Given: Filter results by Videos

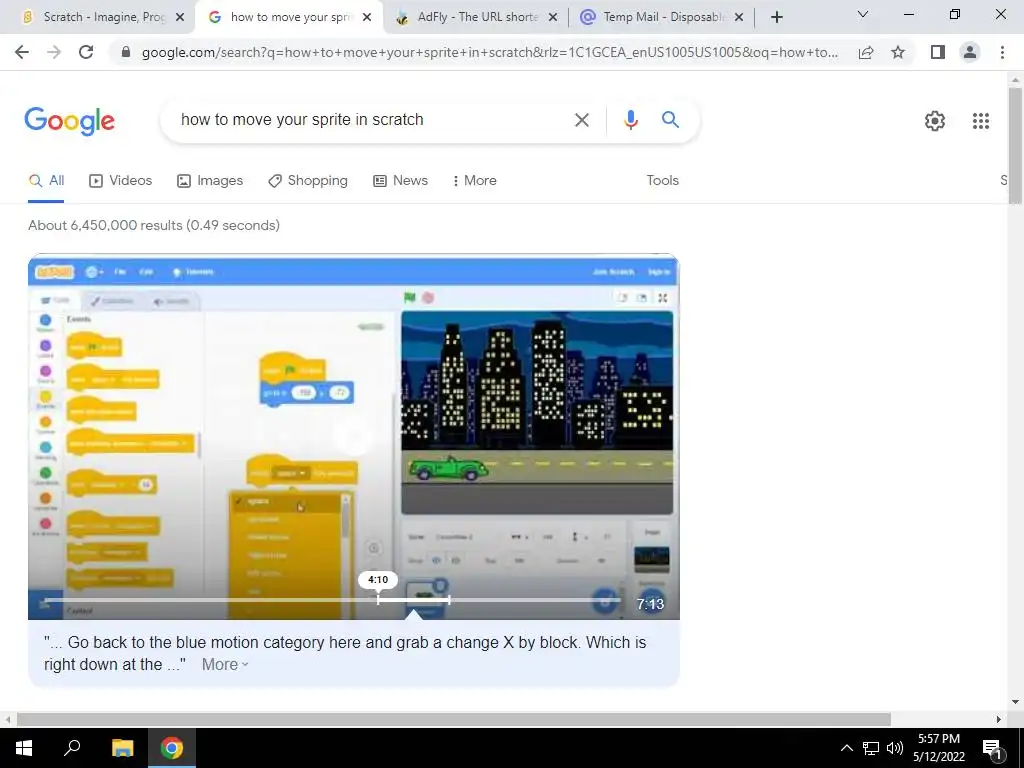Looking at the screenshot, I should [120, 181].
